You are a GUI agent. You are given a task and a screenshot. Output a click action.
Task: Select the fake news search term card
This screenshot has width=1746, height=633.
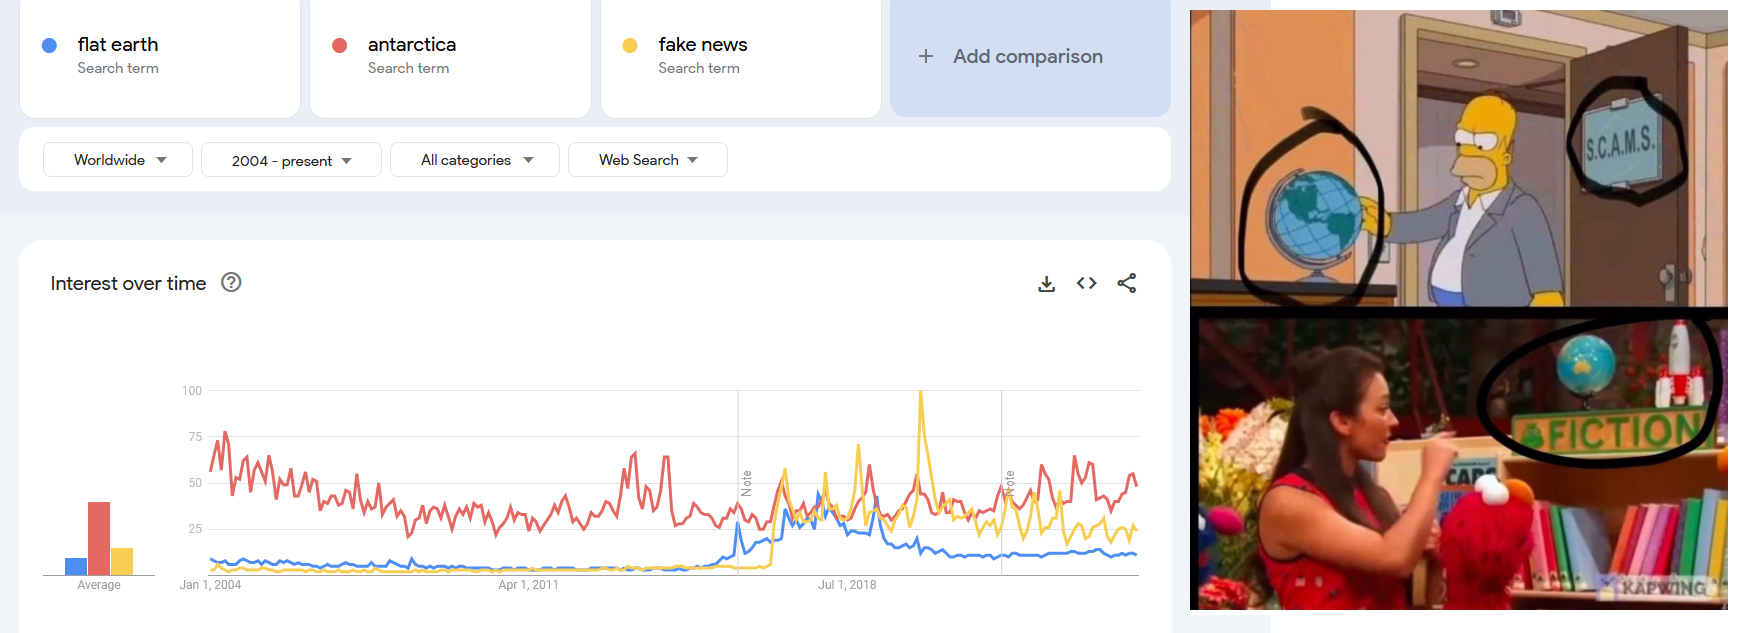pyautogui.click(x=741, y=56)
